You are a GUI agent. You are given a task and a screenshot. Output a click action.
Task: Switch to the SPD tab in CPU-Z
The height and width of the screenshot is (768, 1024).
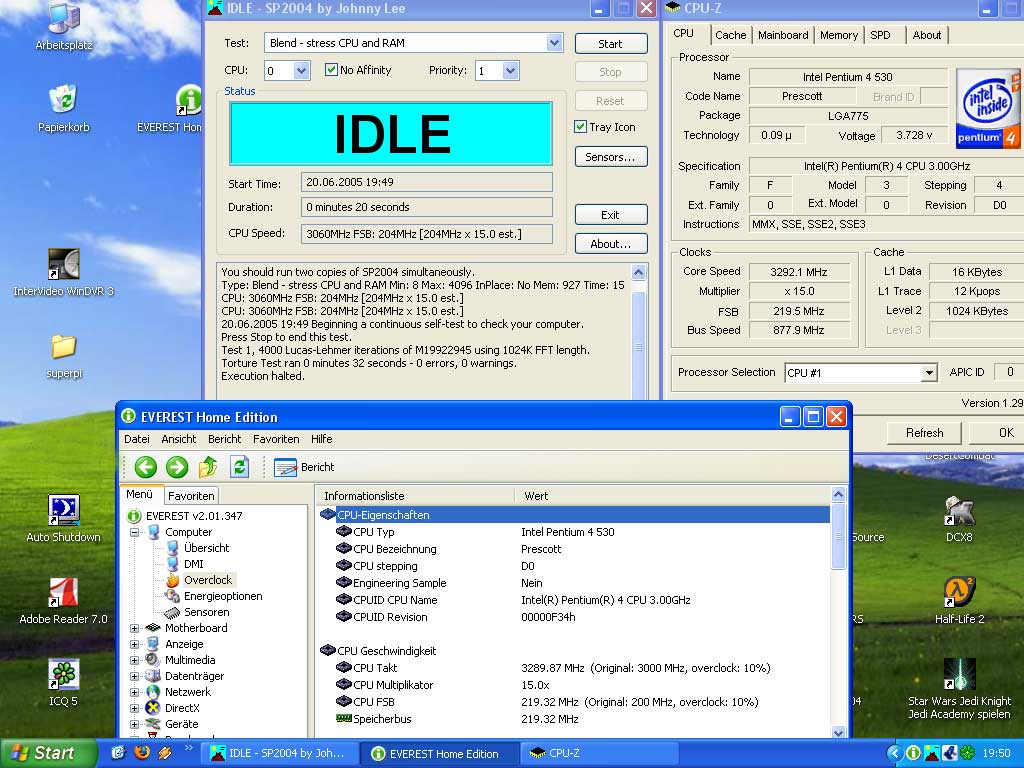(x=880, y=35)
